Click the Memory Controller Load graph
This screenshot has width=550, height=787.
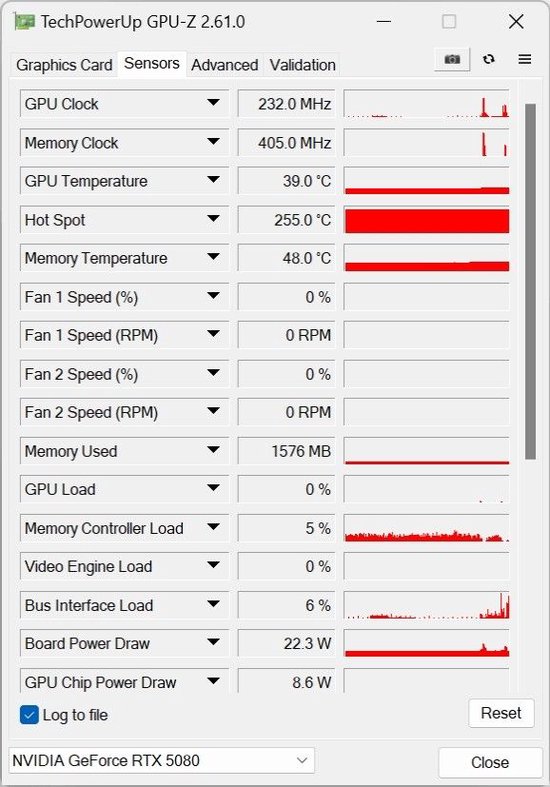tap(427, 528)
